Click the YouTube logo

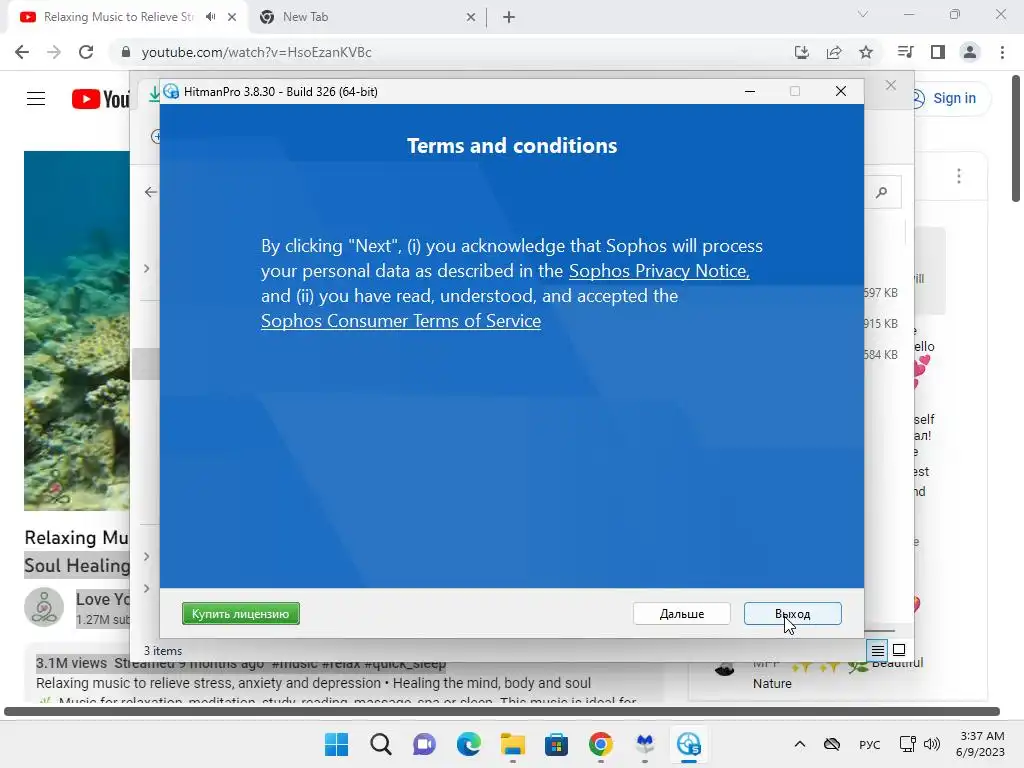101,99
